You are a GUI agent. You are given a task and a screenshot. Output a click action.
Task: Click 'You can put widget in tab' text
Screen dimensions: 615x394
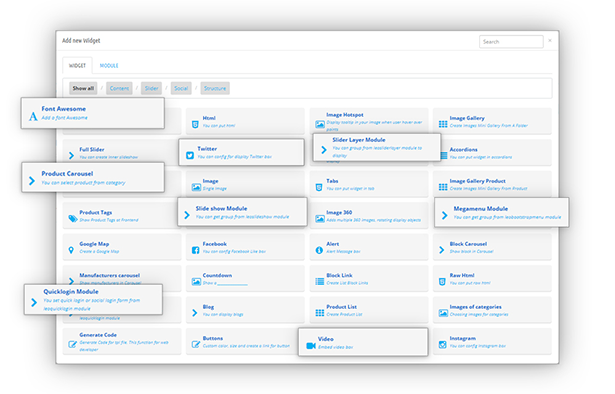pos(350,189)
